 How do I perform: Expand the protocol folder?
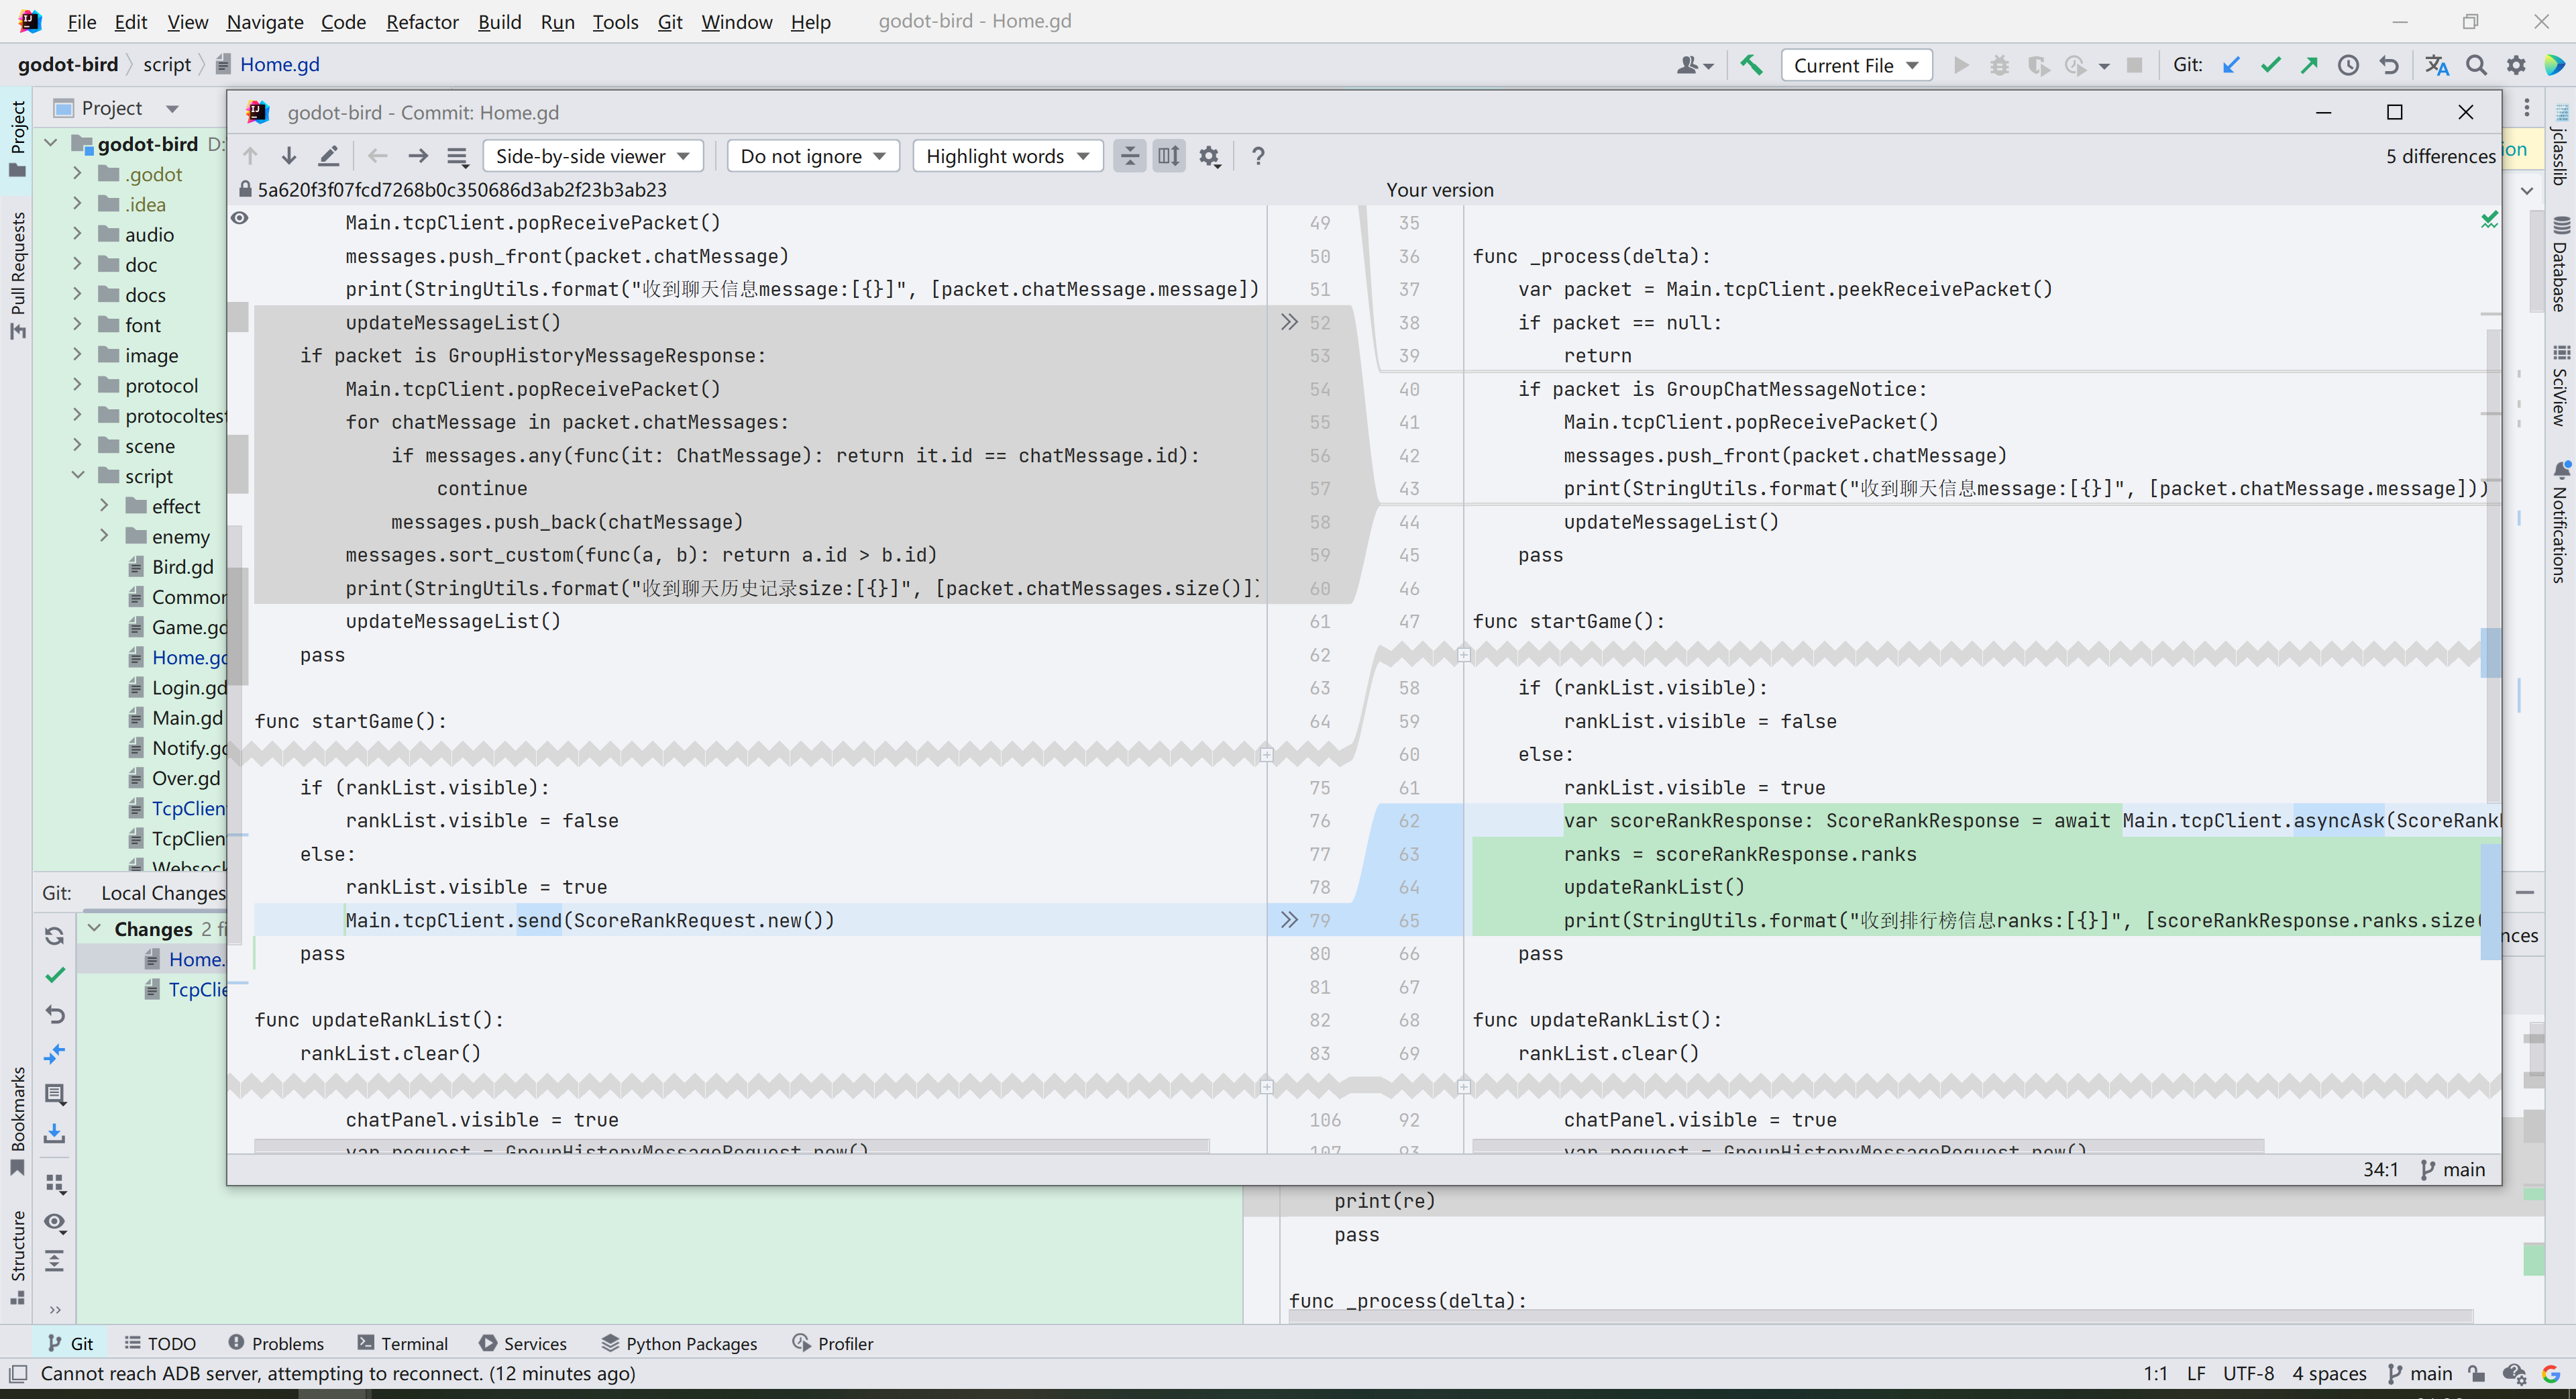(x=78, y=385)
